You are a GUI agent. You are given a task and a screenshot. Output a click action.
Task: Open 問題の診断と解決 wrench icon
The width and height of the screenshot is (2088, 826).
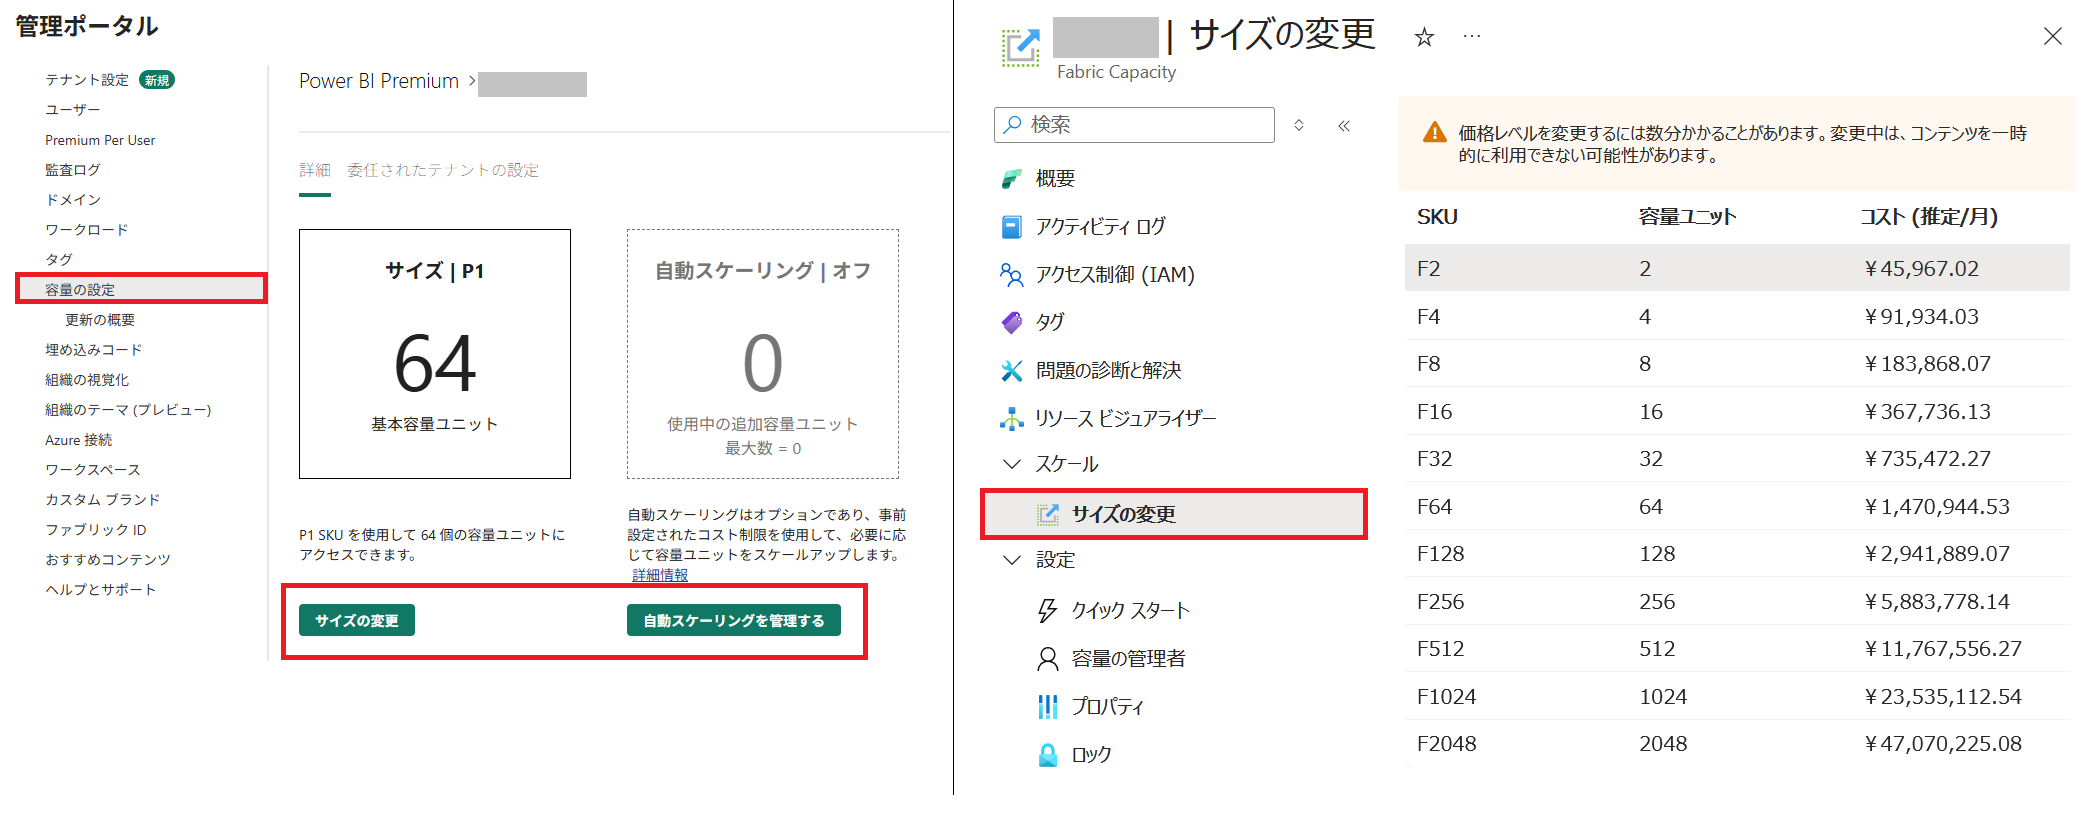click(x=1011, y=371)
